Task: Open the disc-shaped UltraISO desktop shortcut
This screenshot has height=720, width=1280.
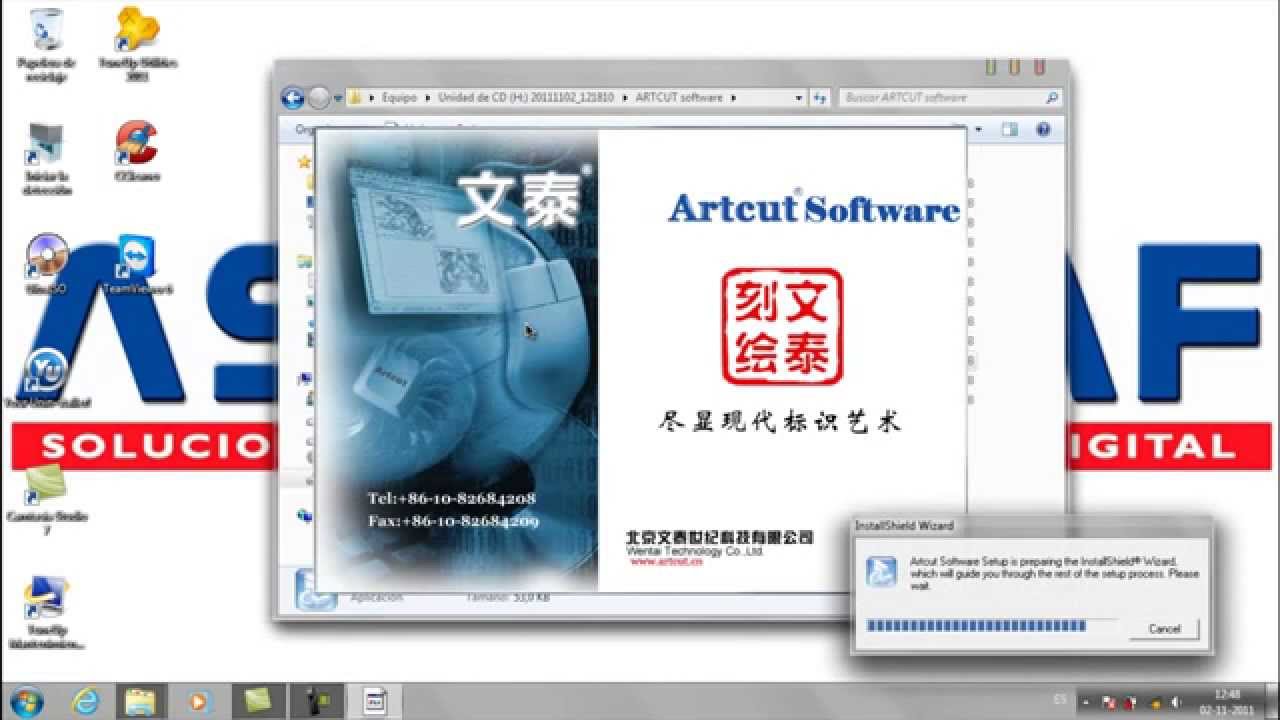Action: point(46,265)
